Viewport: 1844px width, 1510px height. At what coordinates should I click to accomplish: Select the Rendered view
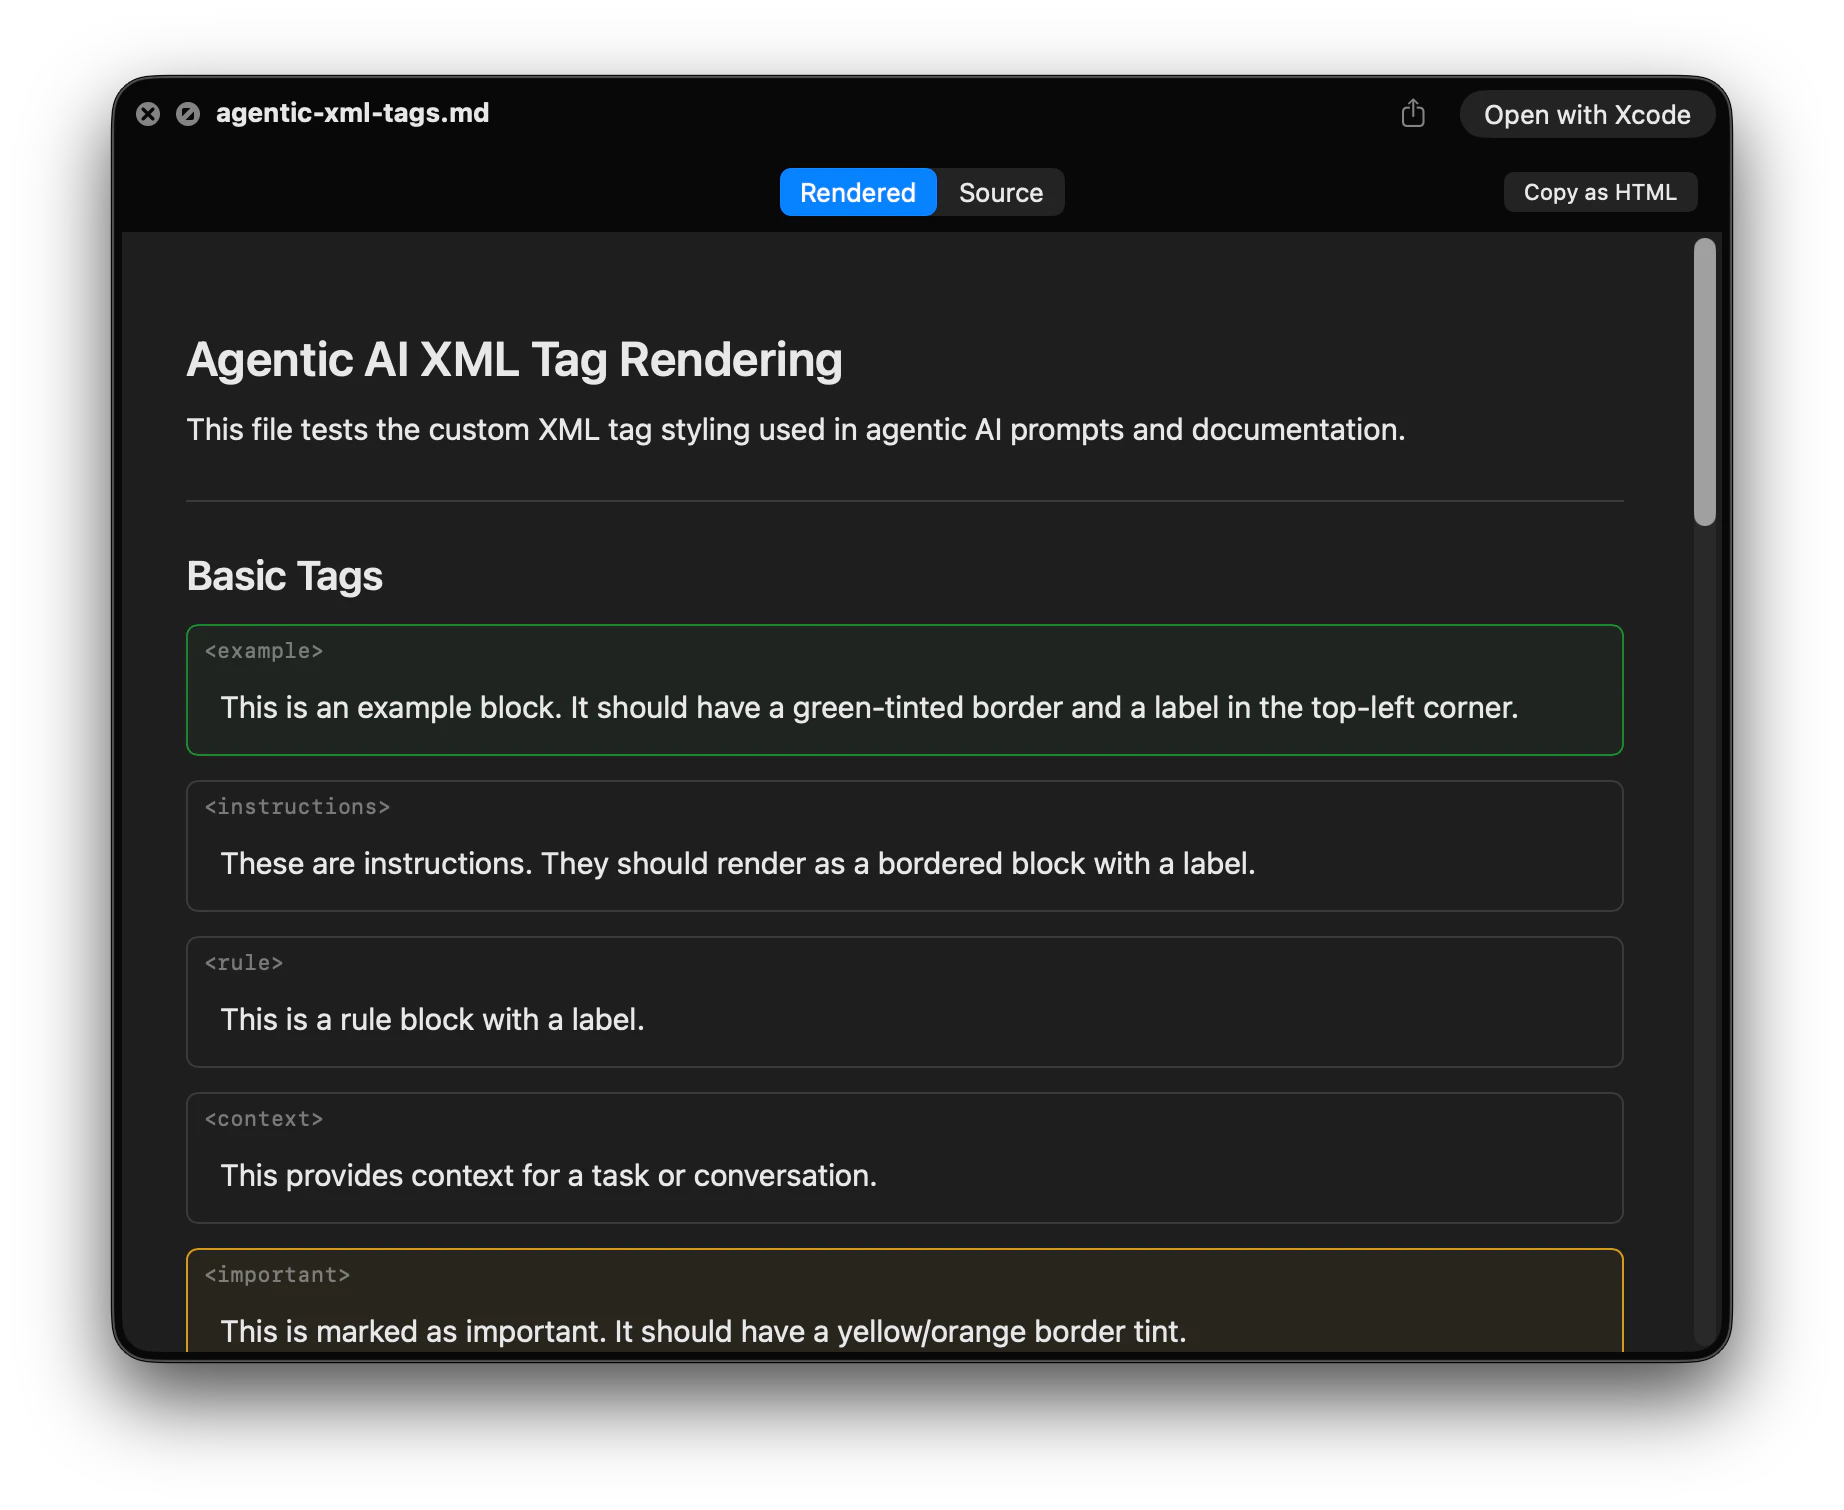(x=857, y=192)
